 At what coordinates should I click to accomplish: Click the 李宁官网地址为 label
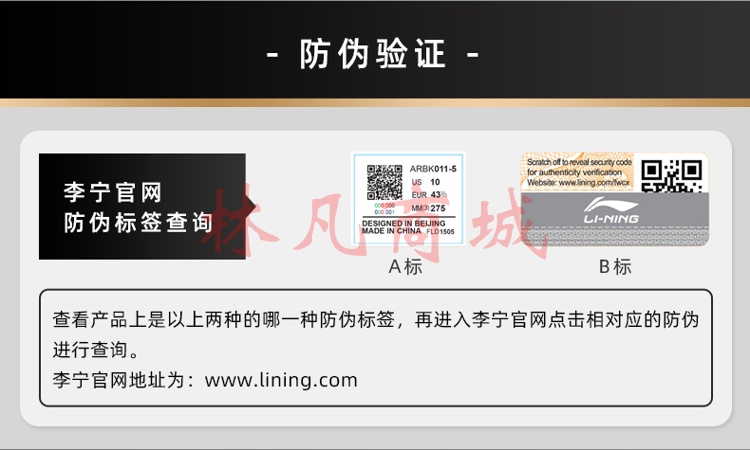124,380
